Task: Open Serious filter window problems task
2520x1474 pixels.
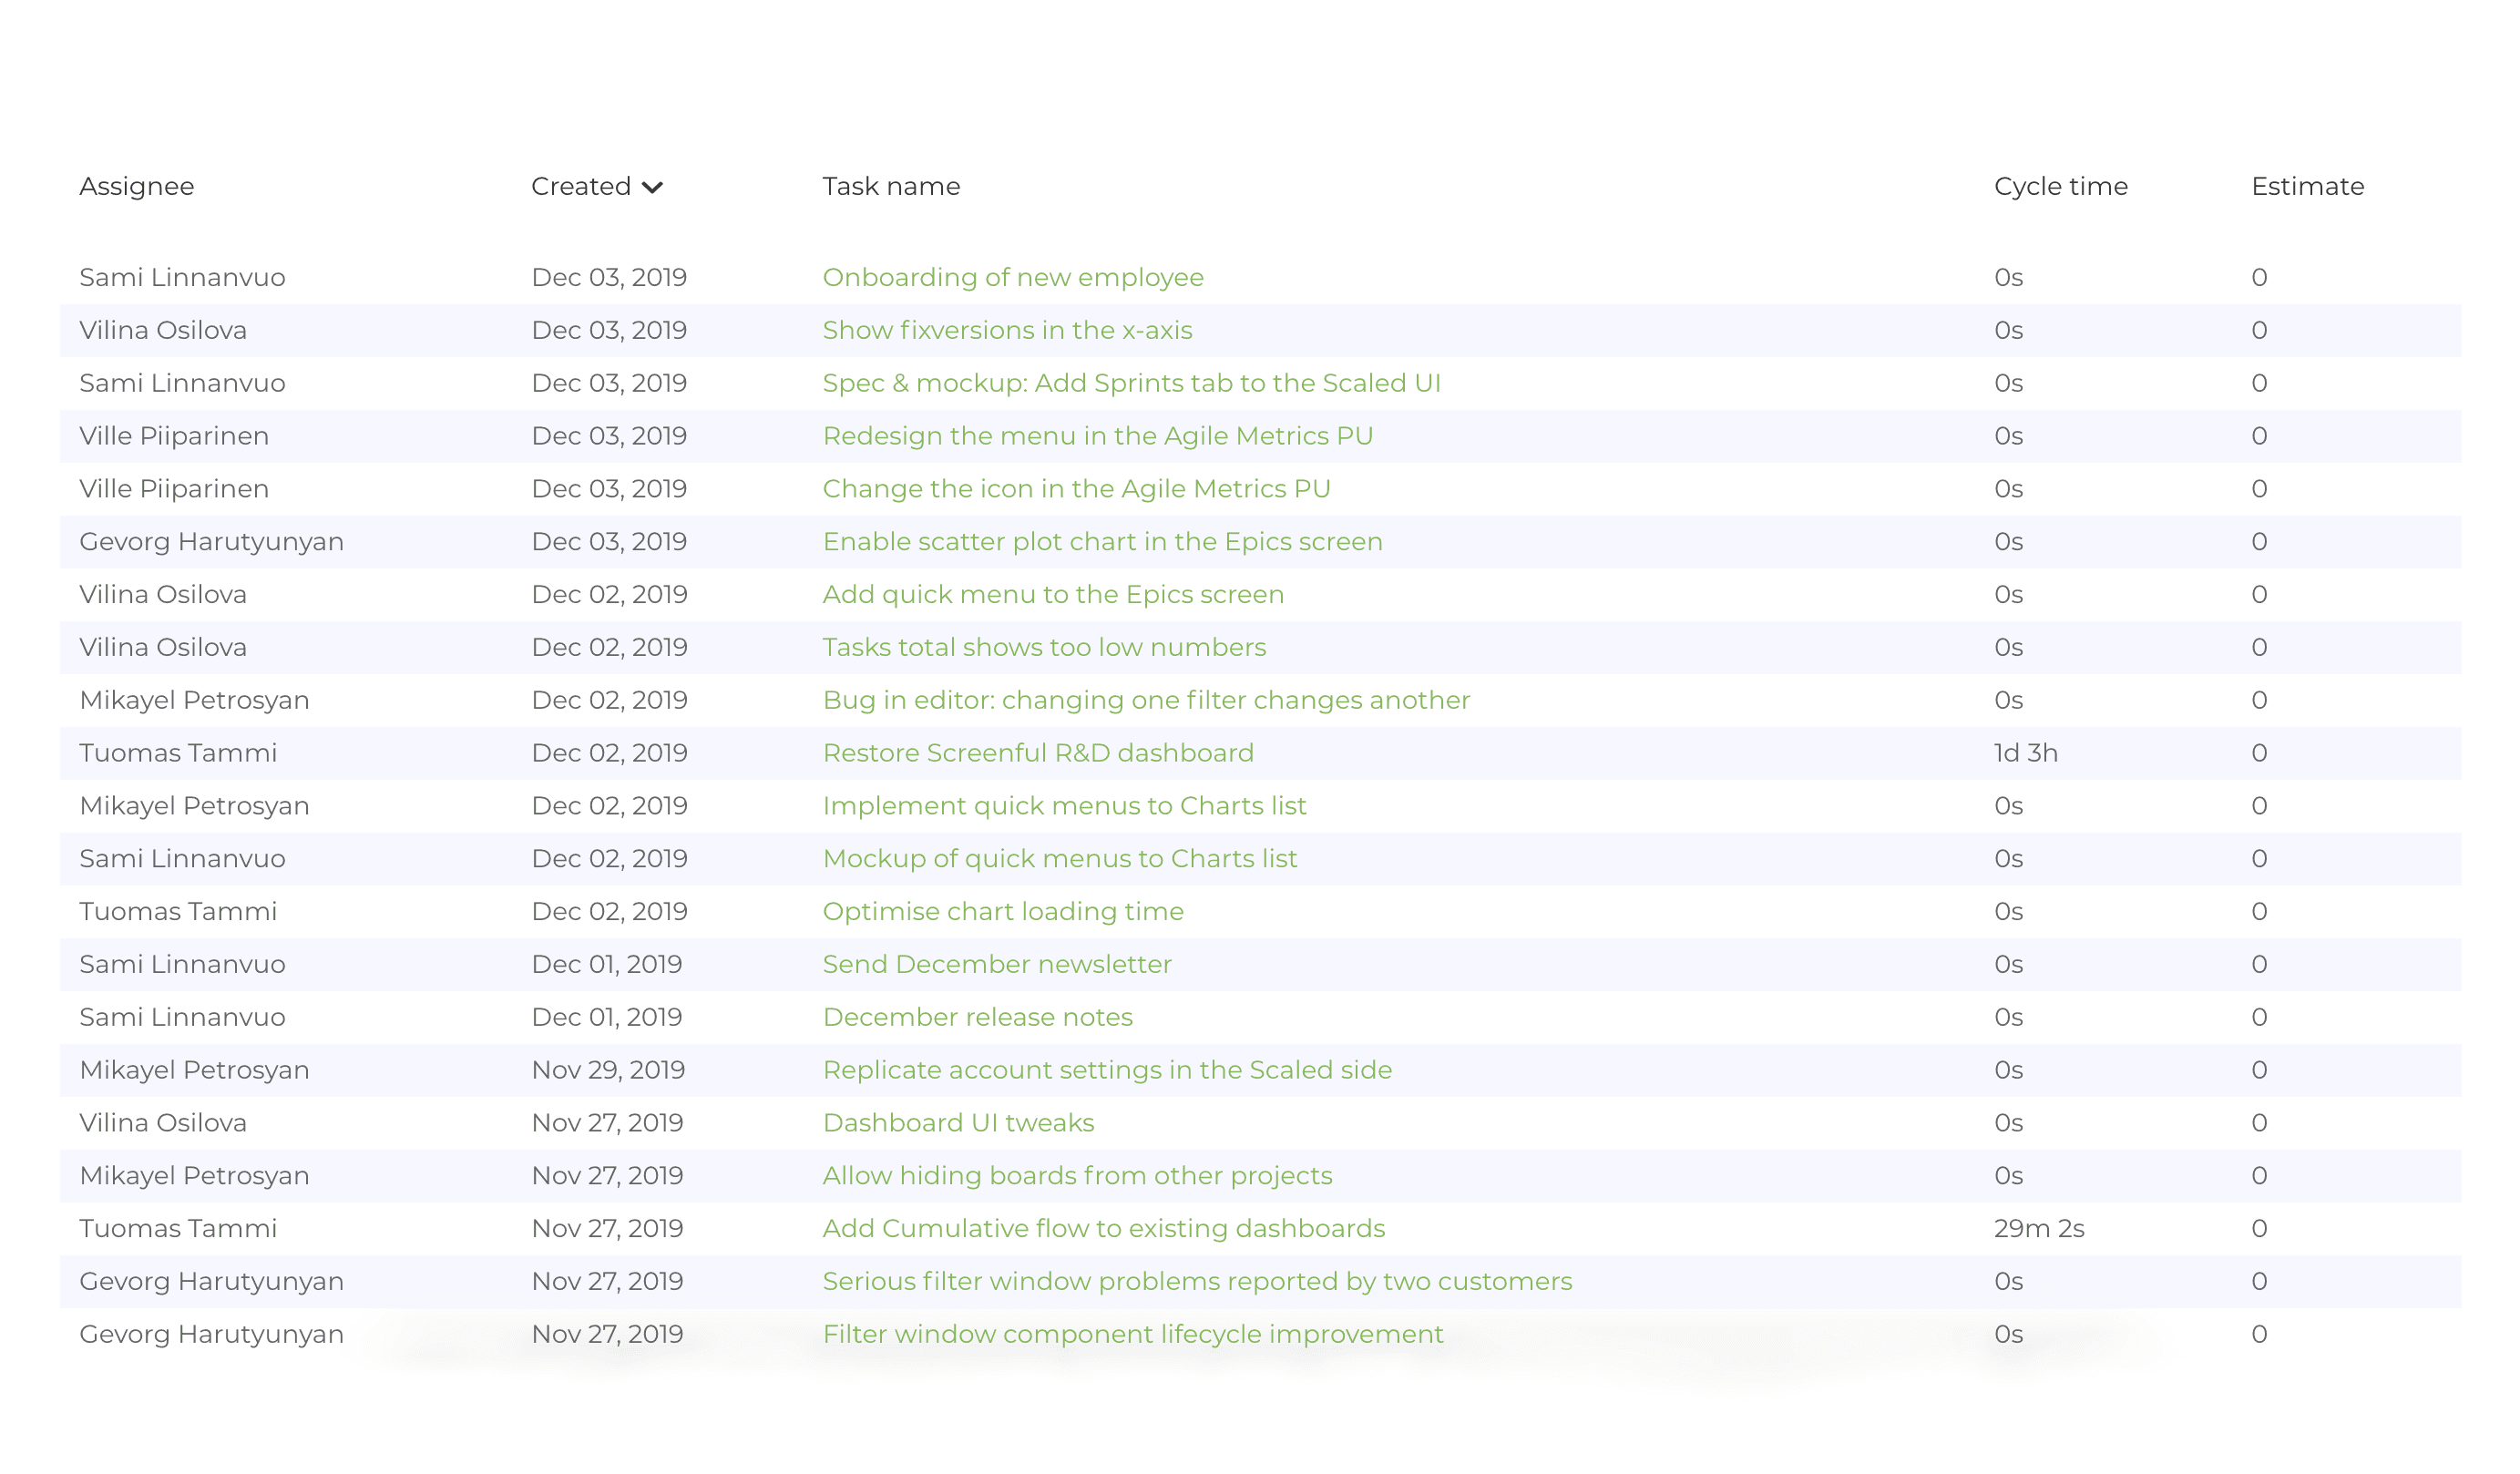Action: (x=1196, y=1281)
